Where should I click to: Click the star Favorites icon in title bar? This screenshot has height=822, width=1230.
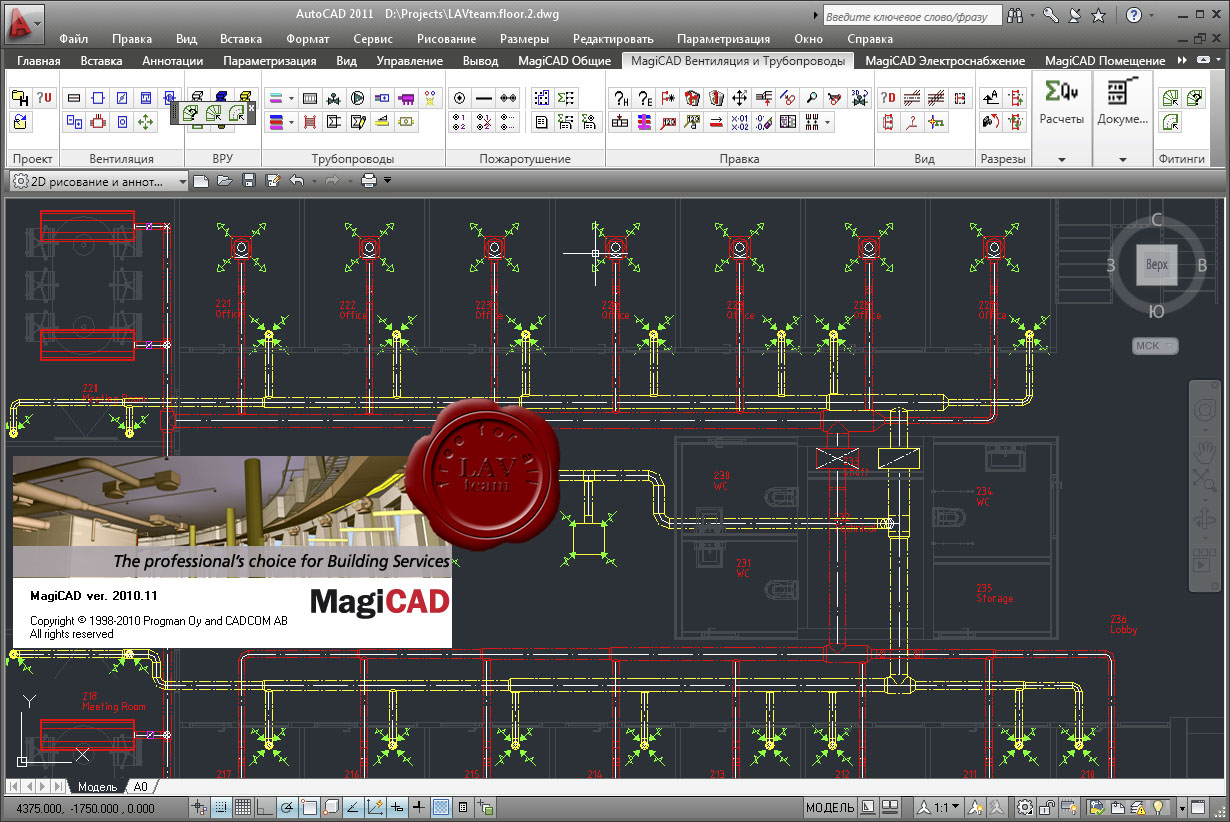[x=1098, y=15]
